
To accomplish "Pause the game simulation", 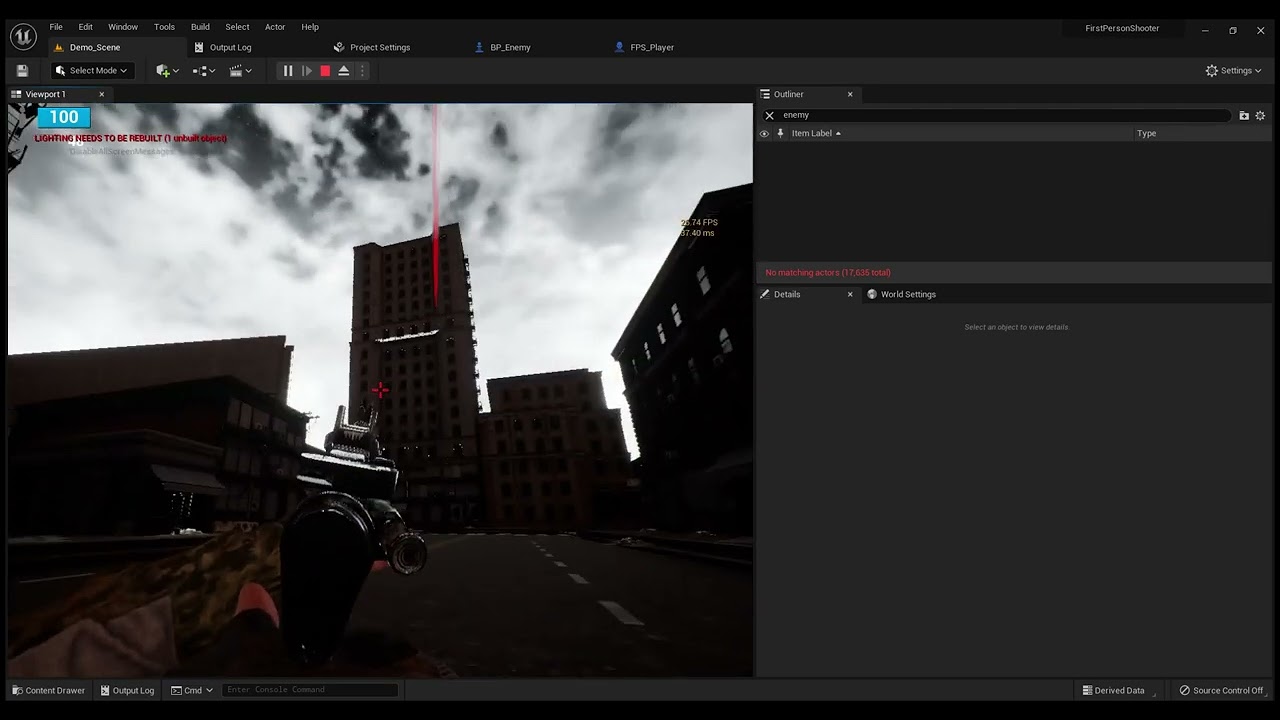I will (288, 71).
